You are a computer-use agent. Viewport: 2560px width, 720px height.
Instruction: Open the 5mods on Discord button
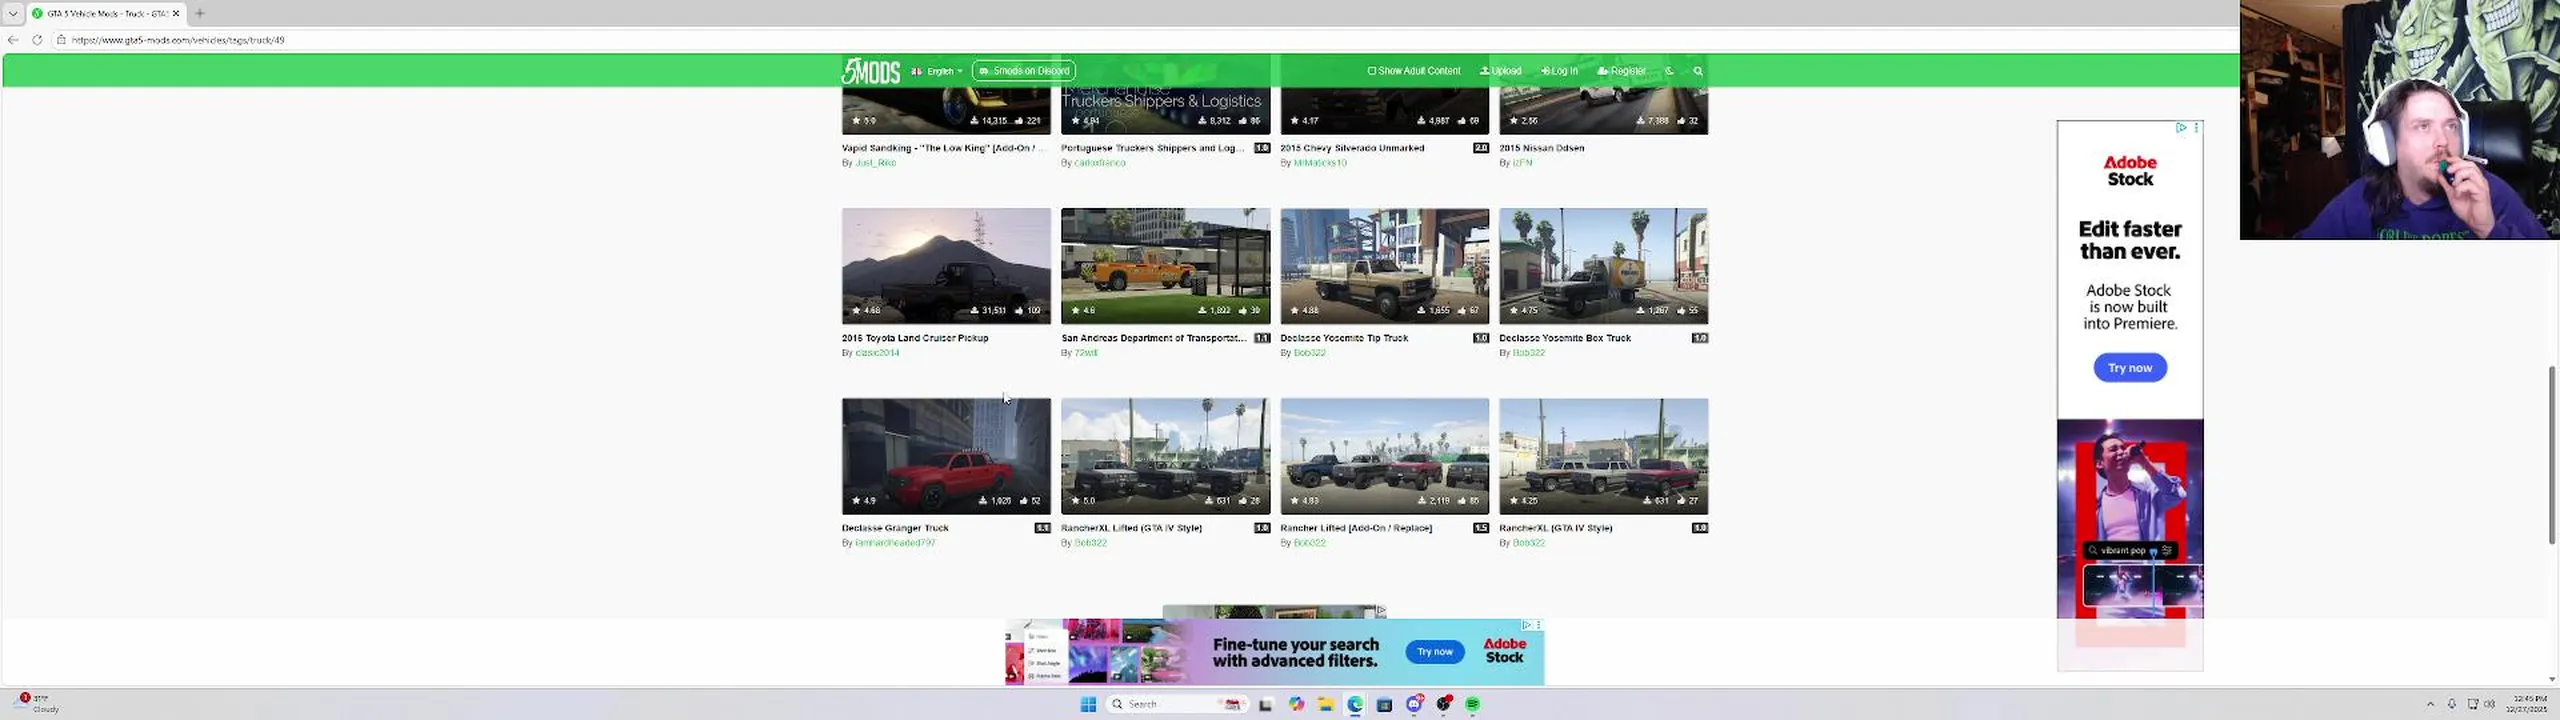coord(1024,71)
